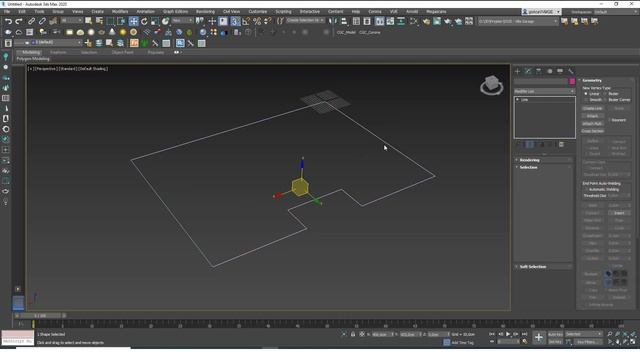Toggle Show End Result in modifier stack
The height and width of the screenshot is (360, 640).
529,144
